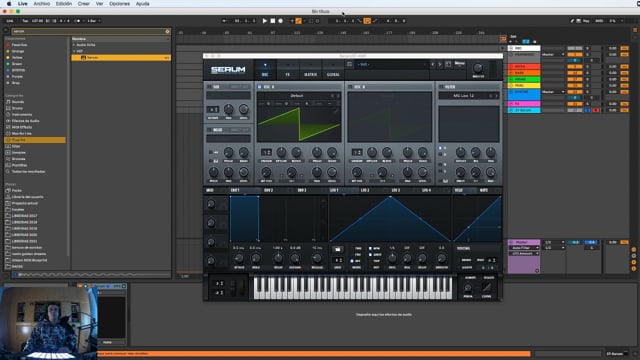Open the Clips browser category

16,146
